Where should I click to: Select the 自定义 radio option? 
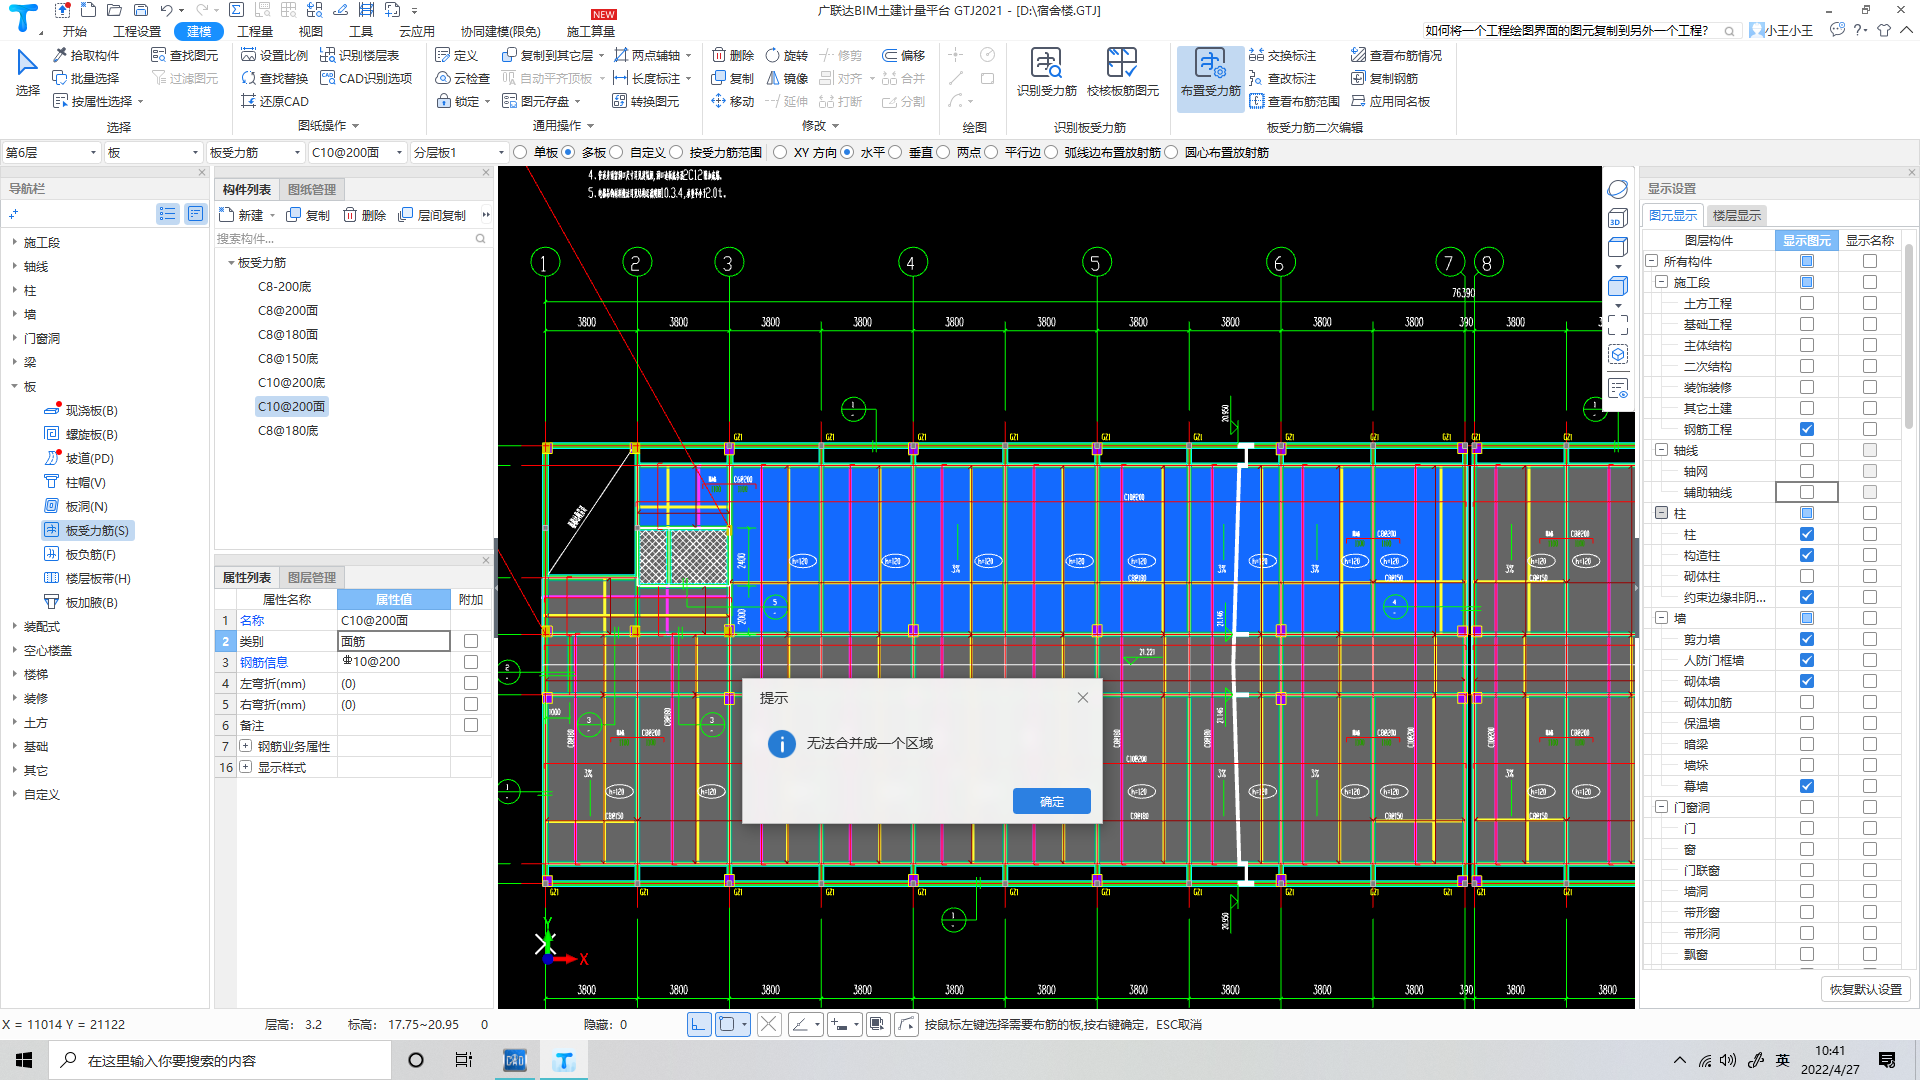(x=616, y=152)
